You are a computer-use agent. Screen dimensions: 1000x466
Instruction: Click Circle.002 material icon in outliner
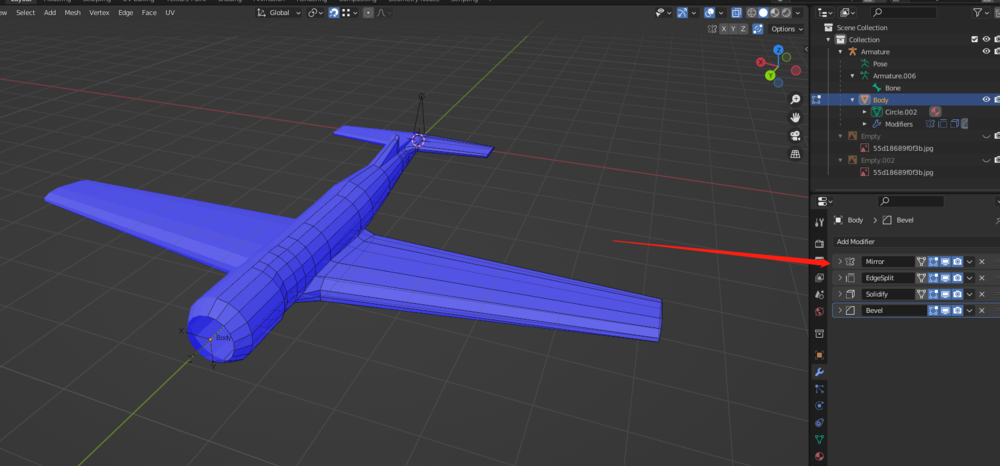pos(935,112)
